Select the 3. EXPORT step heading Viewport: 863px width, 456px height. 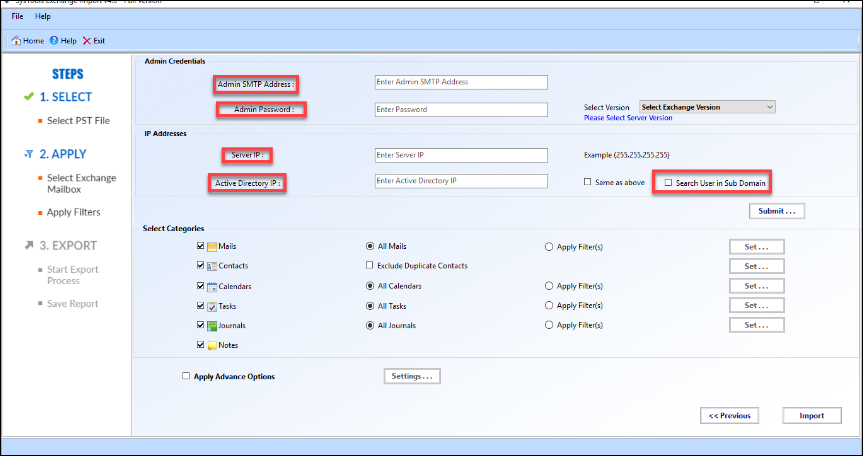click(68, 245)
